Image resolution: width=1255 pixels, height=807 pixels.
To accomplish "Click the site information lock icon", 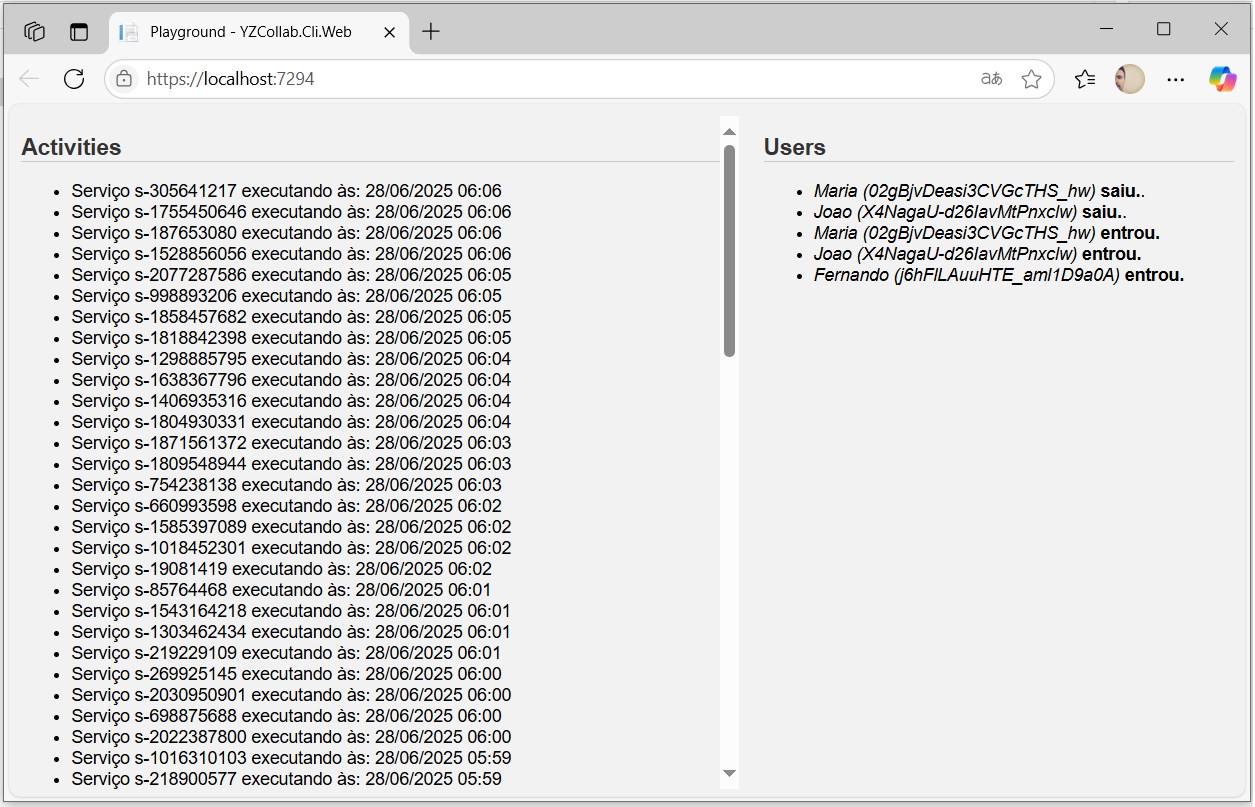I will point(124,79).
